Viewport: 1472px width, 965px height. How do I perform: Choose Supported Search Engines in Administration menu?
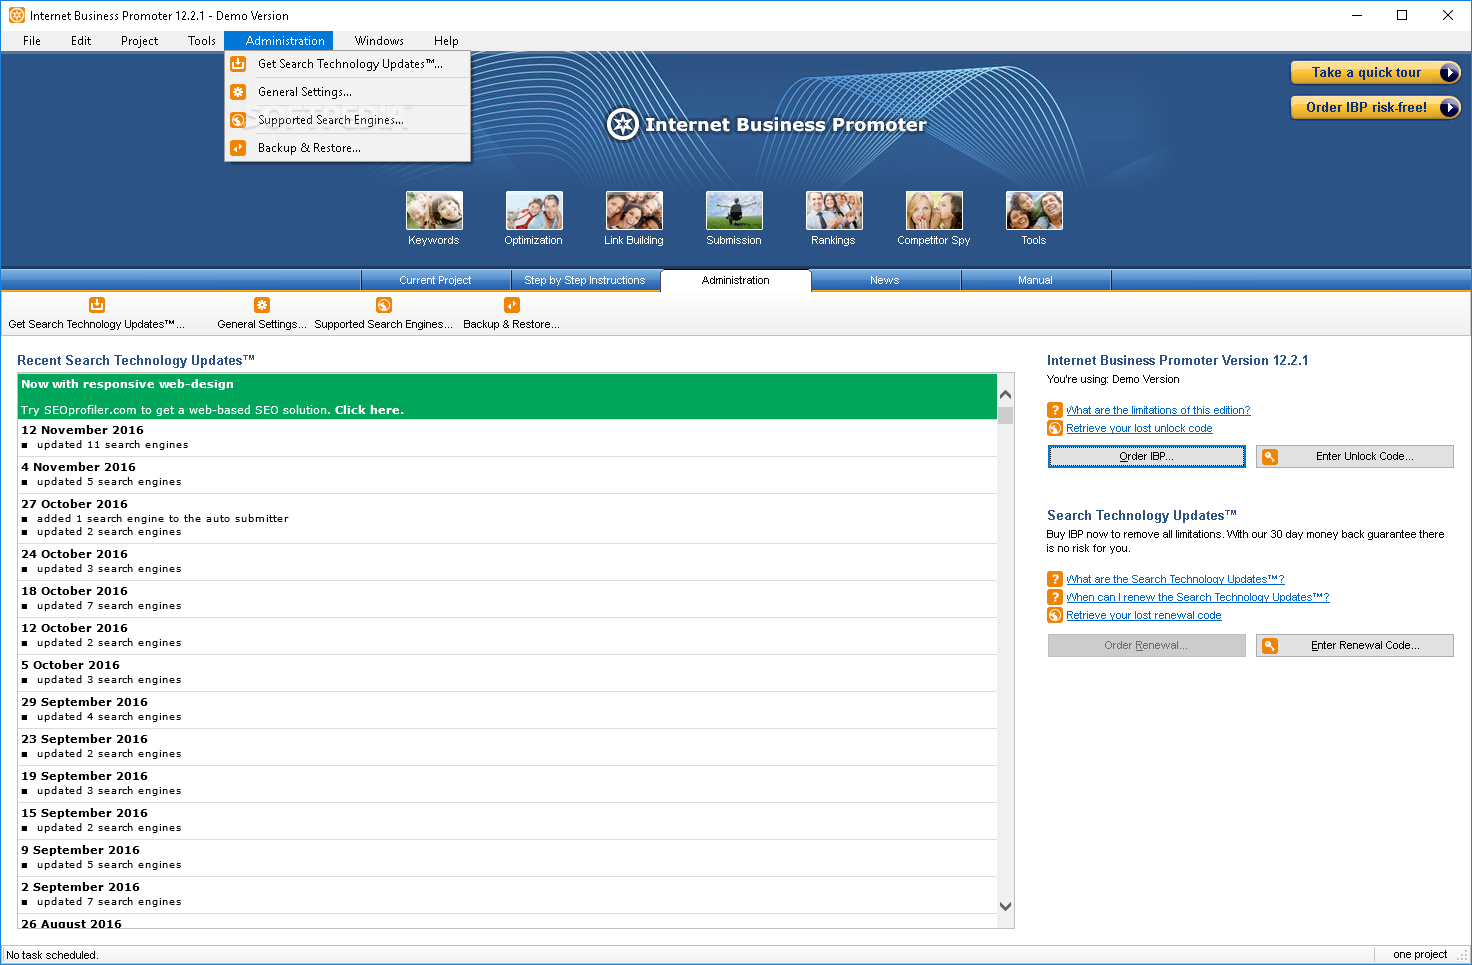coord(348,120)
